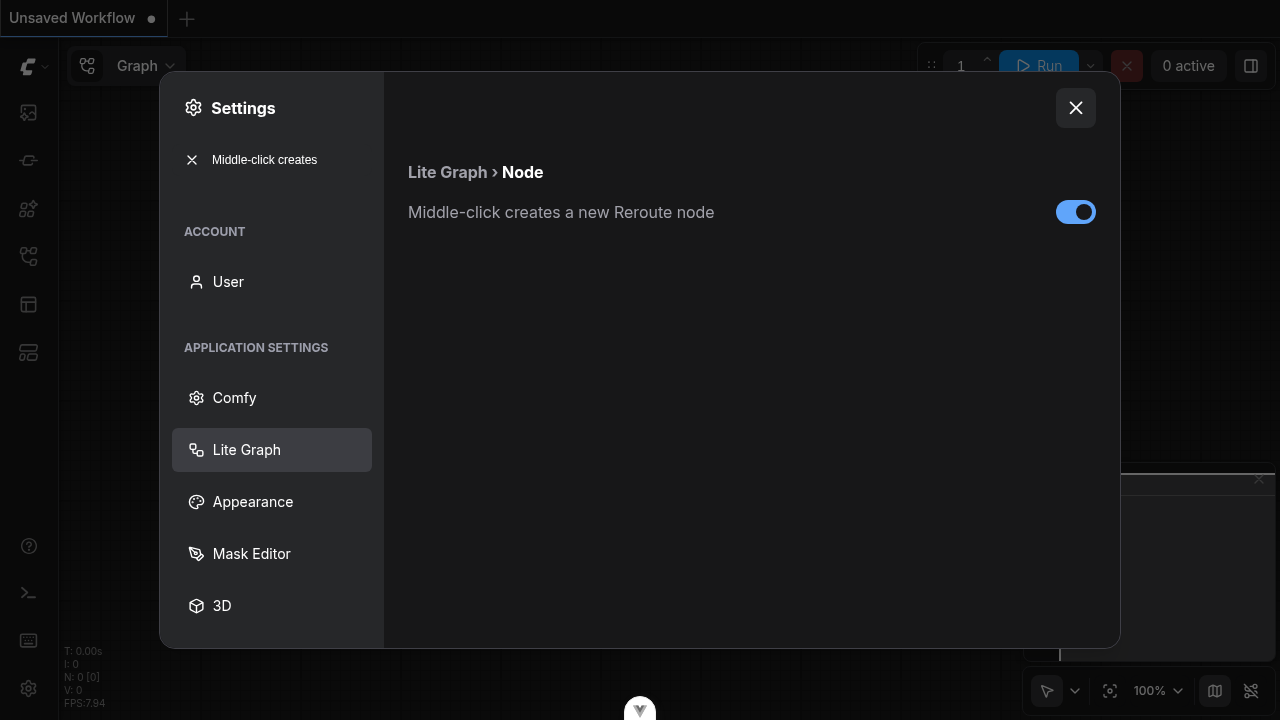Toggle the minimap icon
The image size is (1280, 720).
click(1214, 691)
